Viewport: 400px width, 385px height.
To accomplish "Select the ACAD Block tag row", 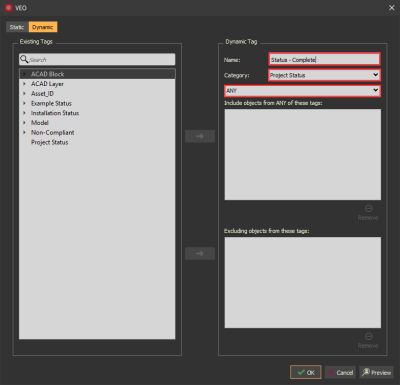I will click(97, 74).
